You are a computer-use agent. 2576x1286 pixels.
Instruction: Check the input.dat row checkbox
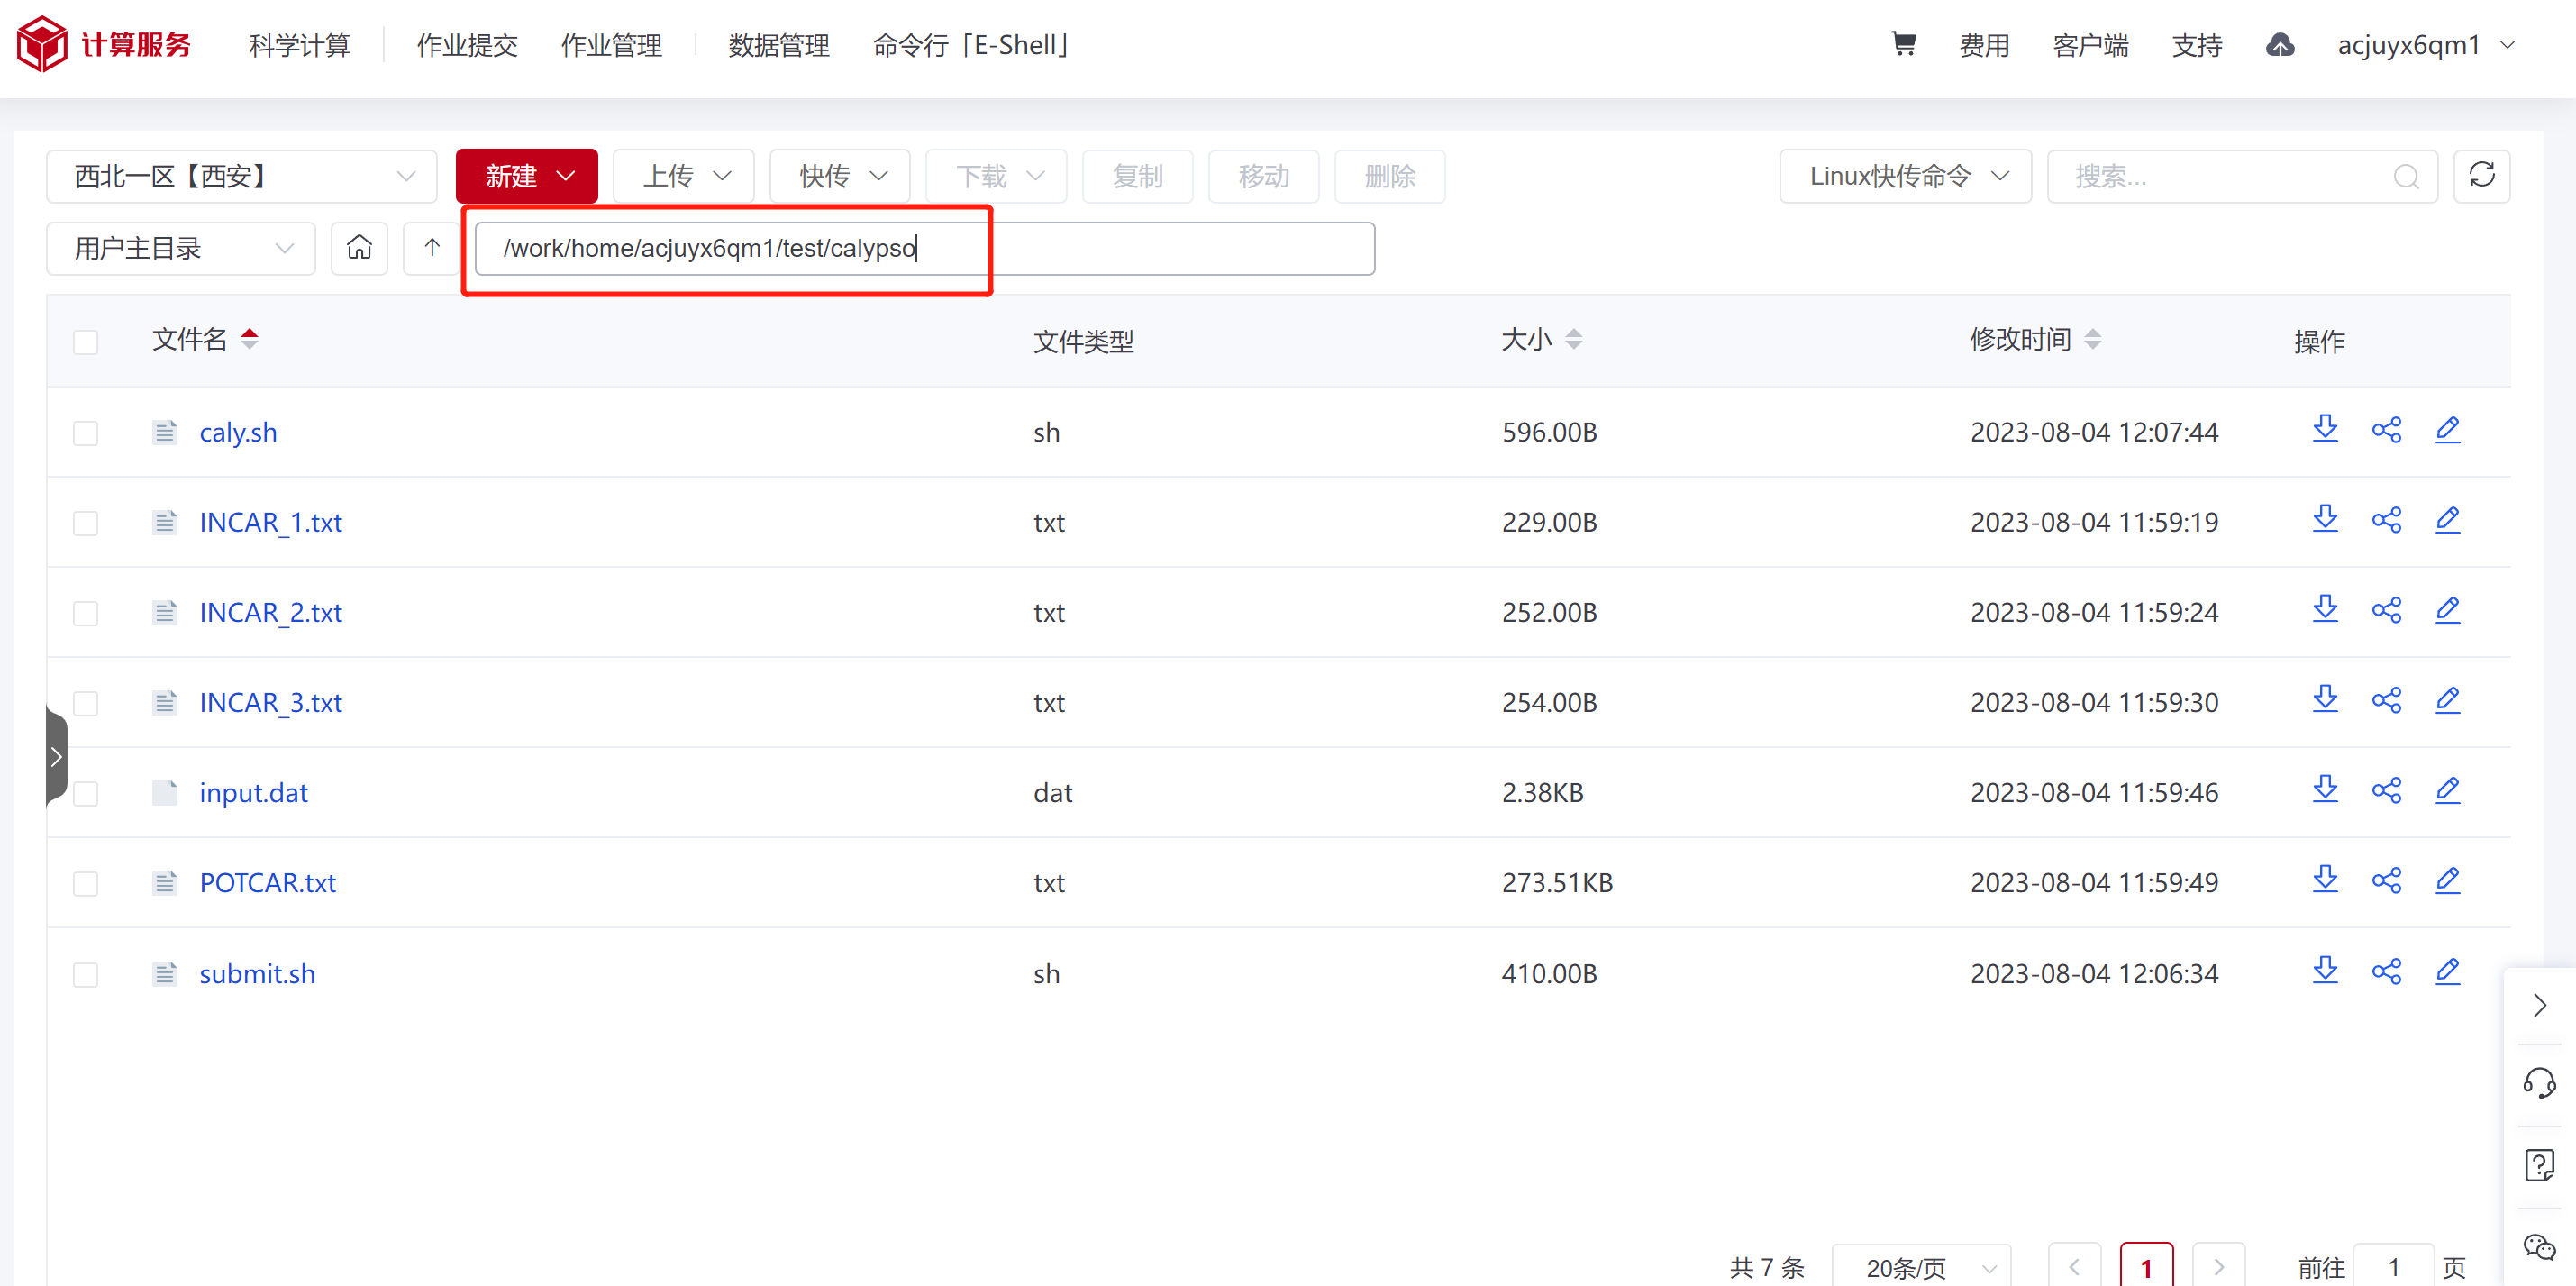(85, 793)
